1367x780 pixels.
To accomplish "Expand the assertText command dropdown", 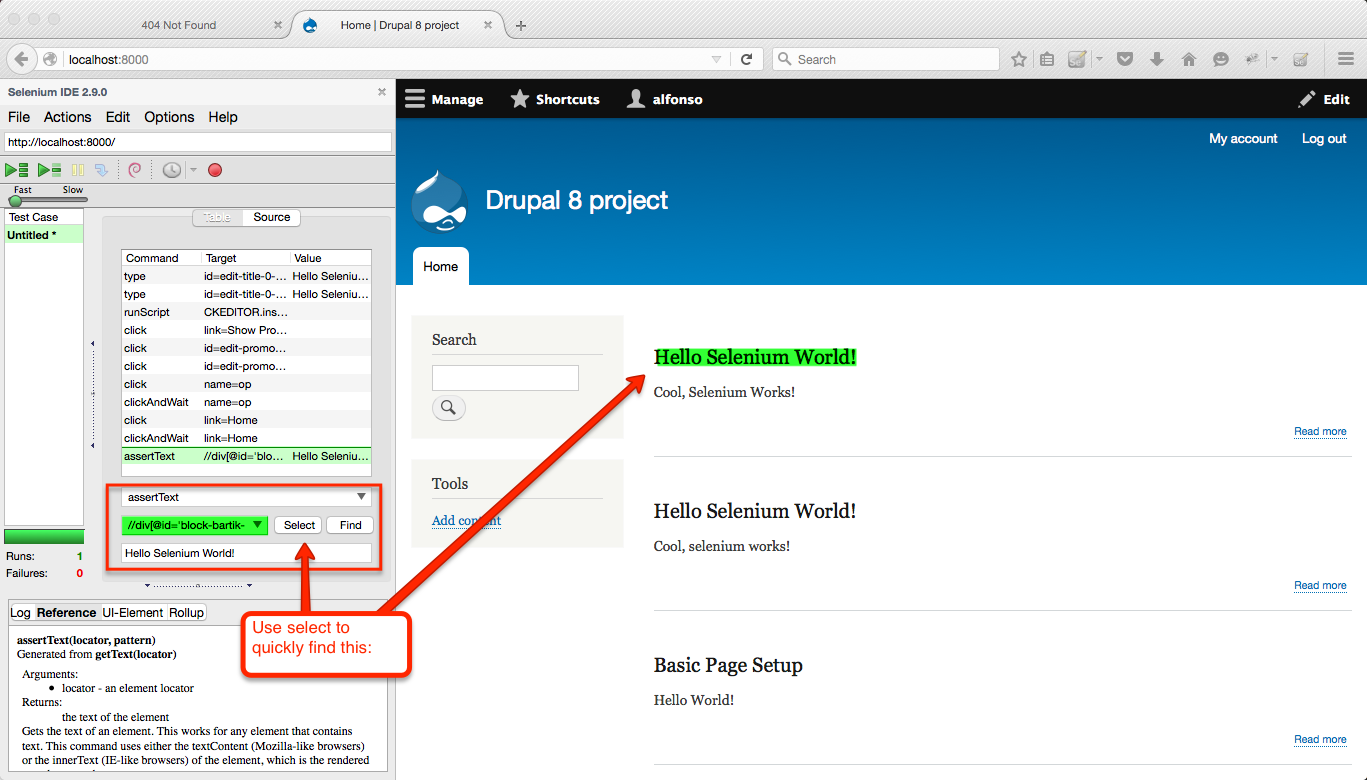I will [361, 497].
